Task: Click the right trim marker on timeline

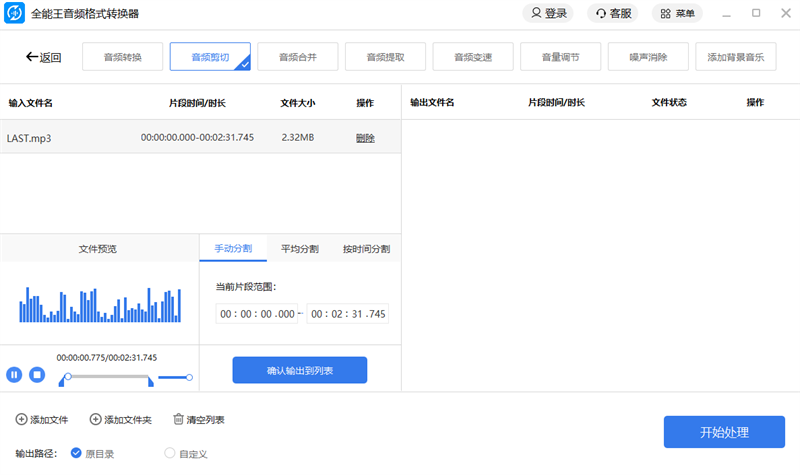Action: 151,381
